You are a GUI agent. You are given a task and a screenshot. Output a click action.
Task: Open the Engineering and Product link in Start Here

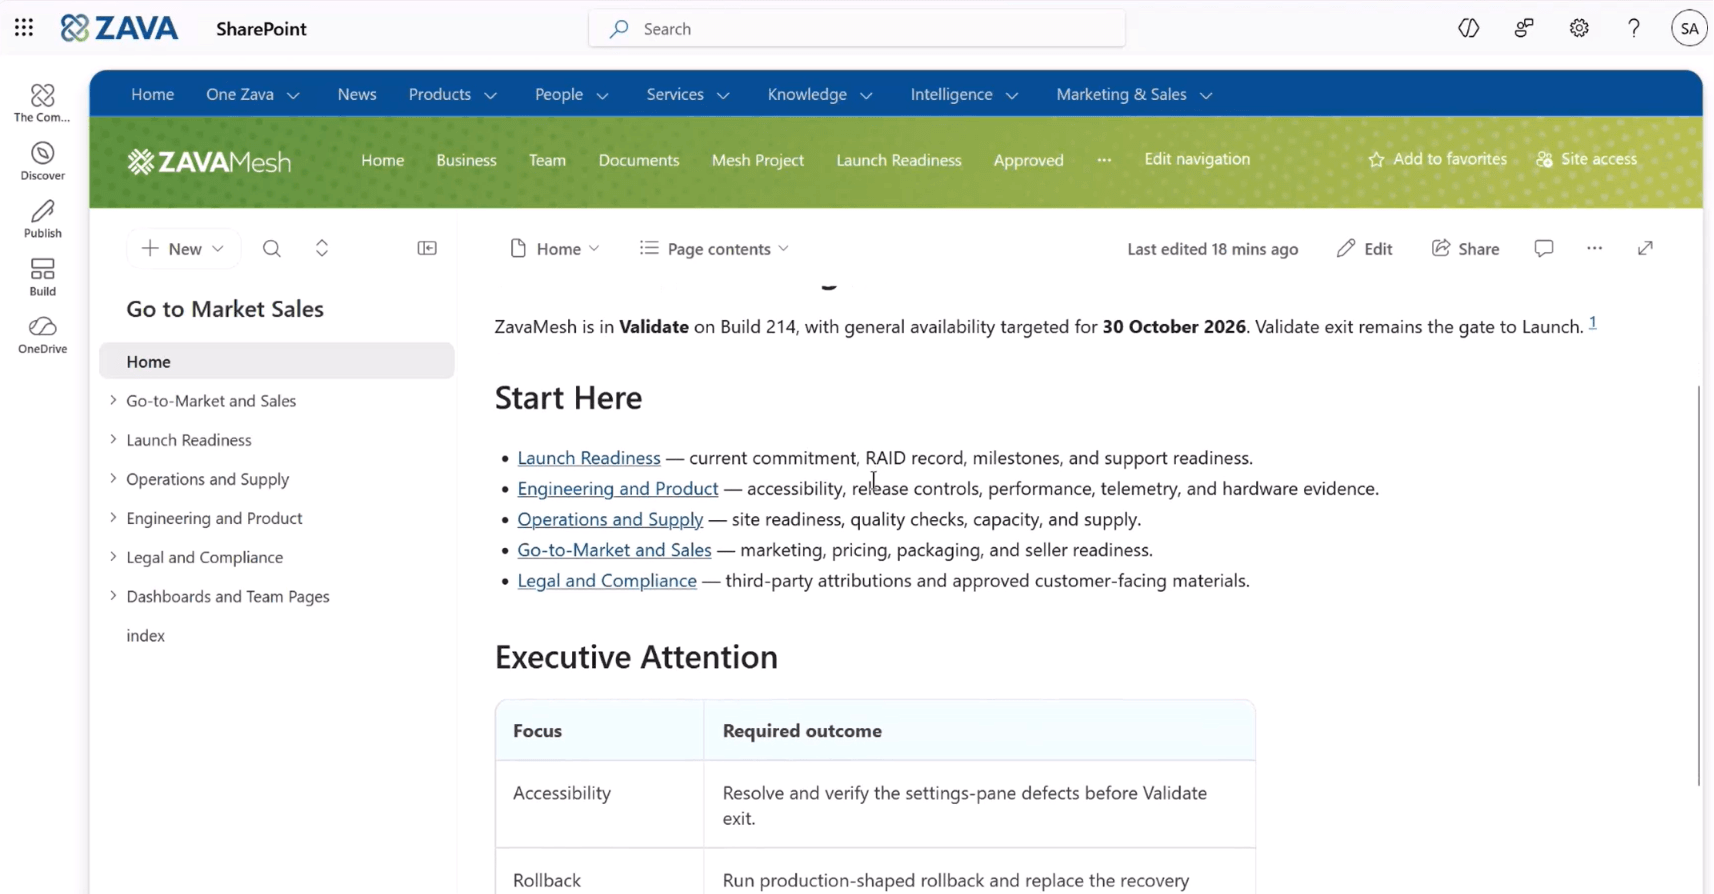(x=617, y=488)
